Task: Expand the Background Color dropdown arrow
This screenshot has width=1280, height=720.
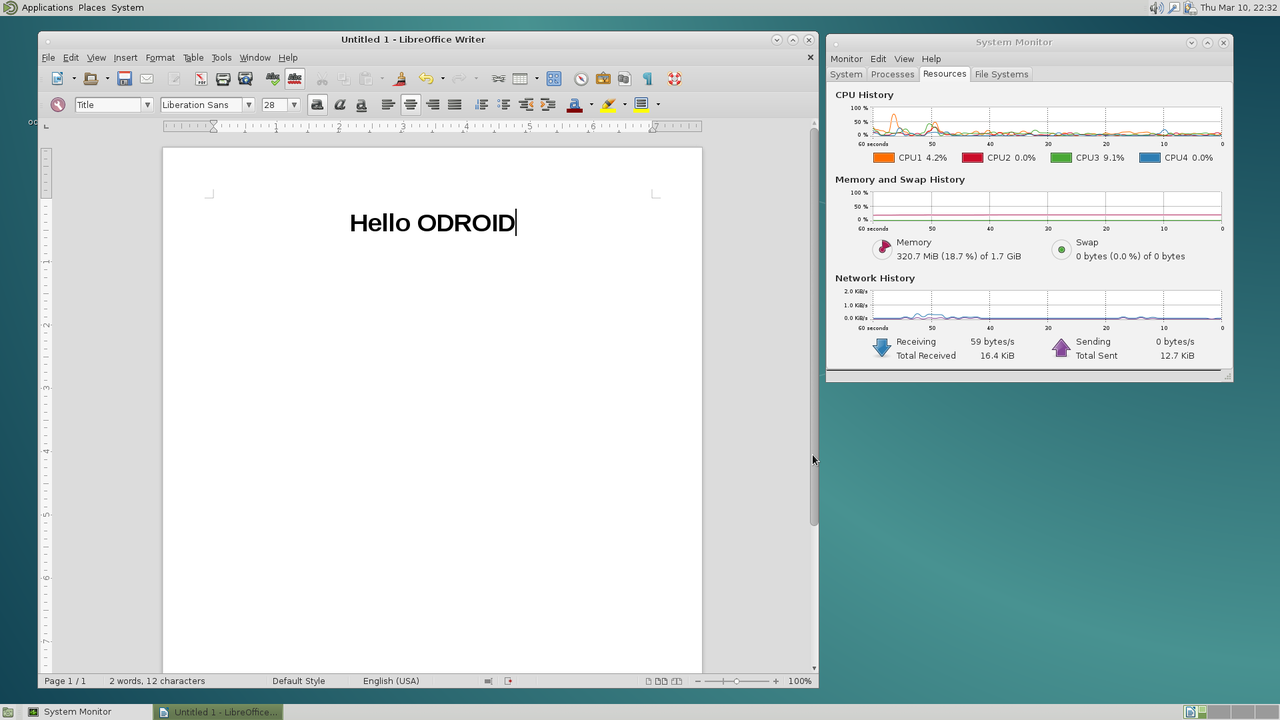Action: [658, 105]
